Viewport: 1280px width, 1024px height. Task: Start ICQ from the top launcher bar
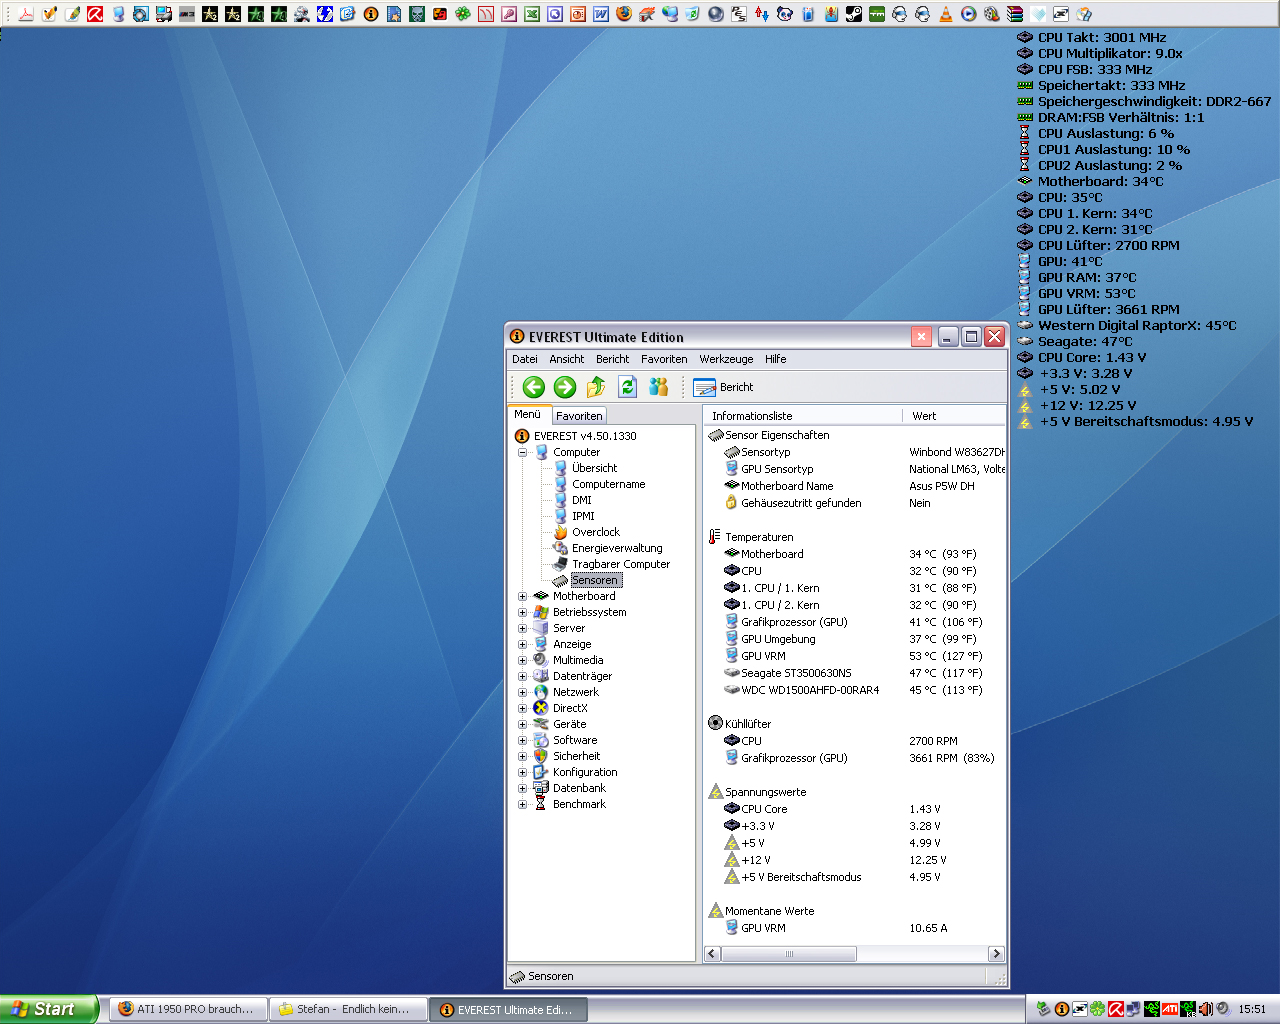point(463,14)
